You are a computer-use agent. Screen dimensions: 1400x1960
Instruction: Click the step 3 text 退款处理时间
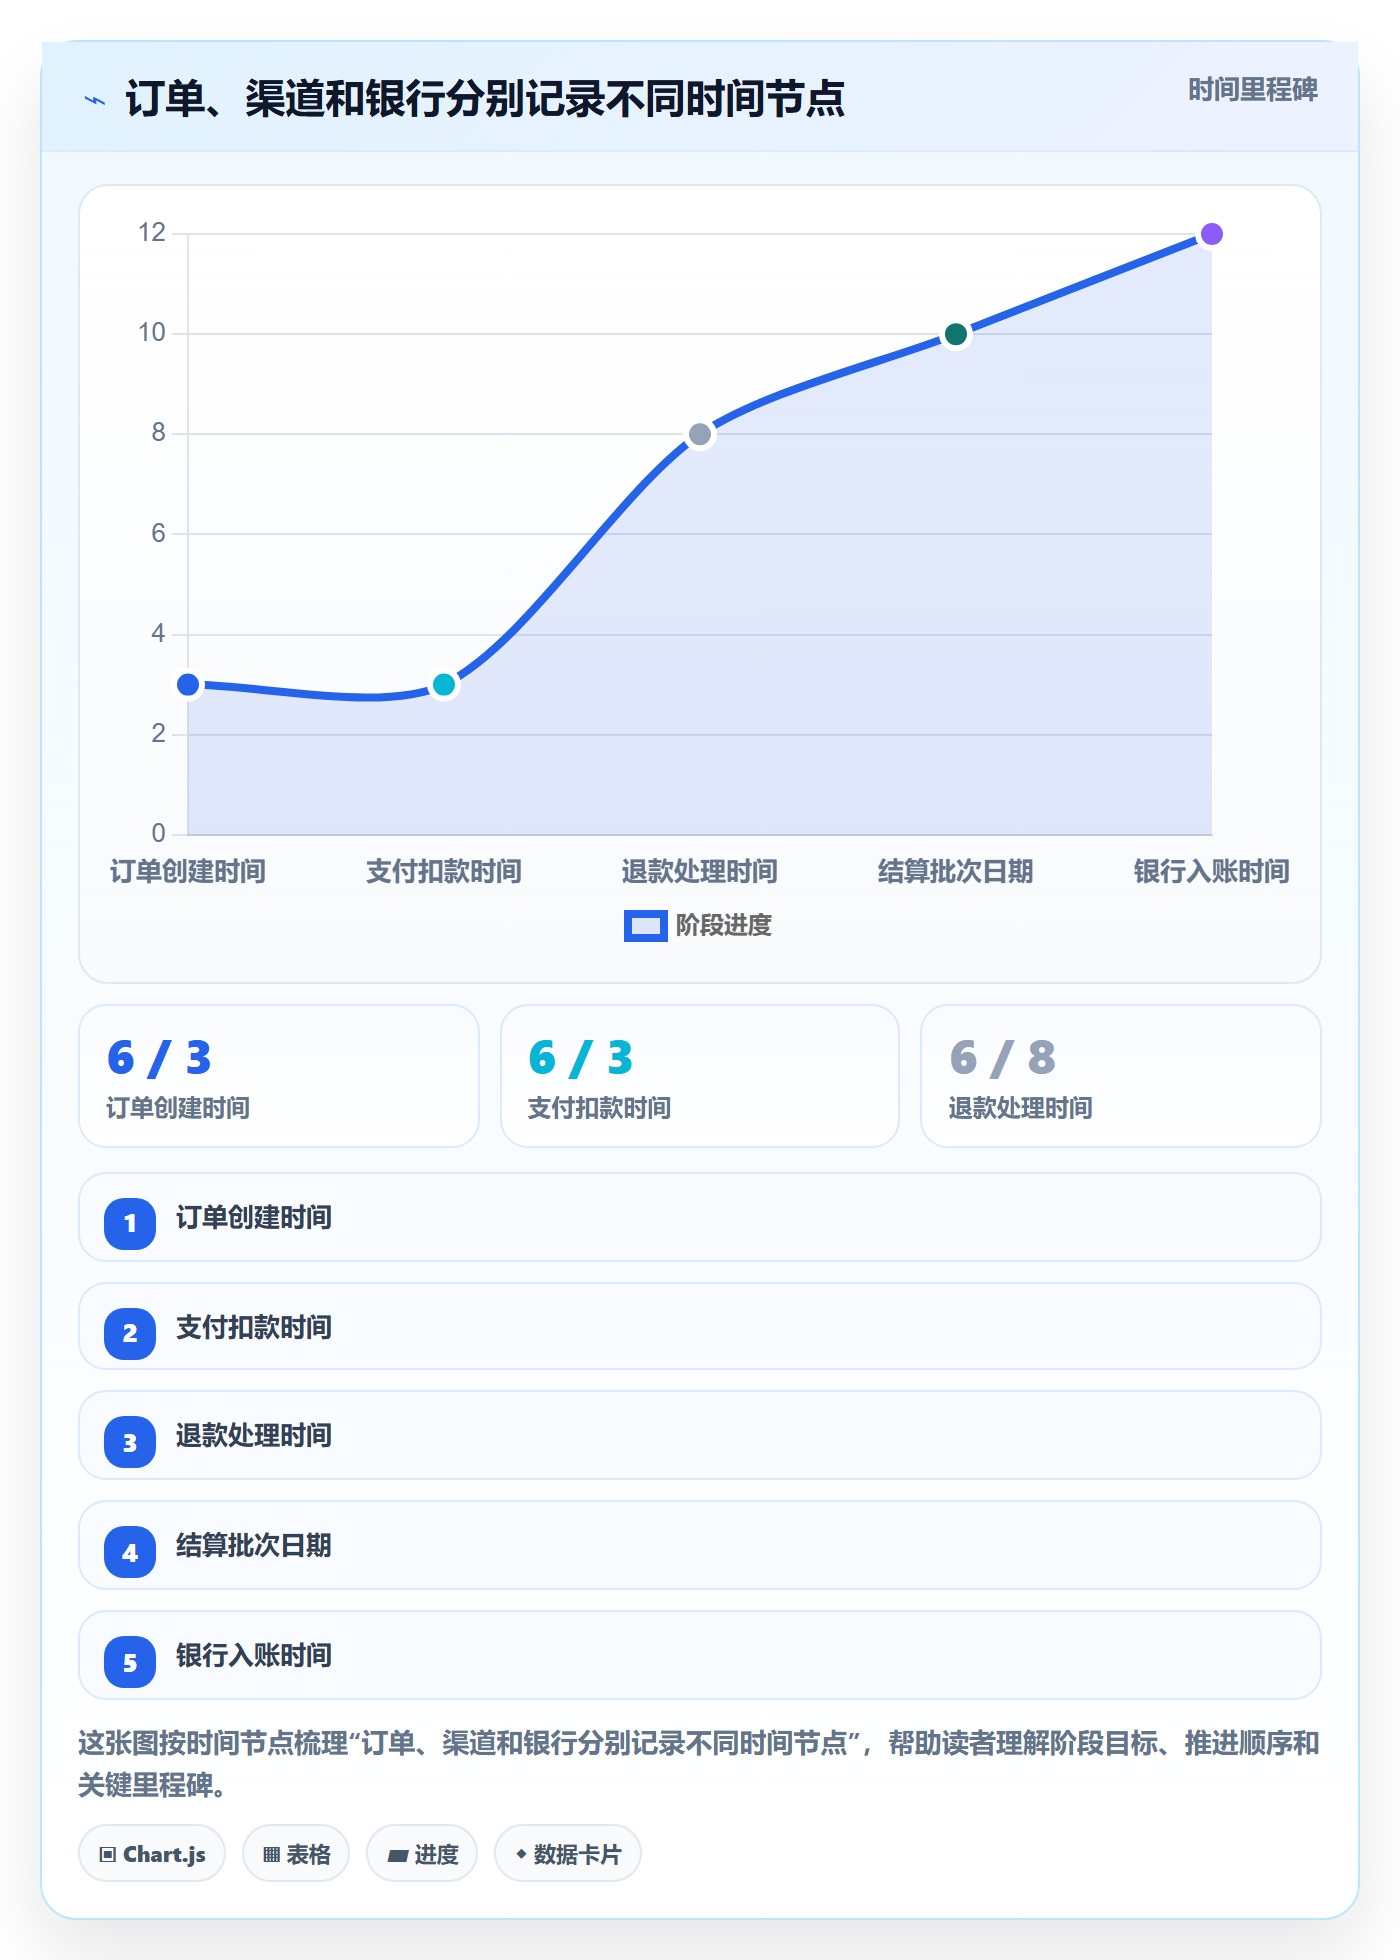point(254,1436)
